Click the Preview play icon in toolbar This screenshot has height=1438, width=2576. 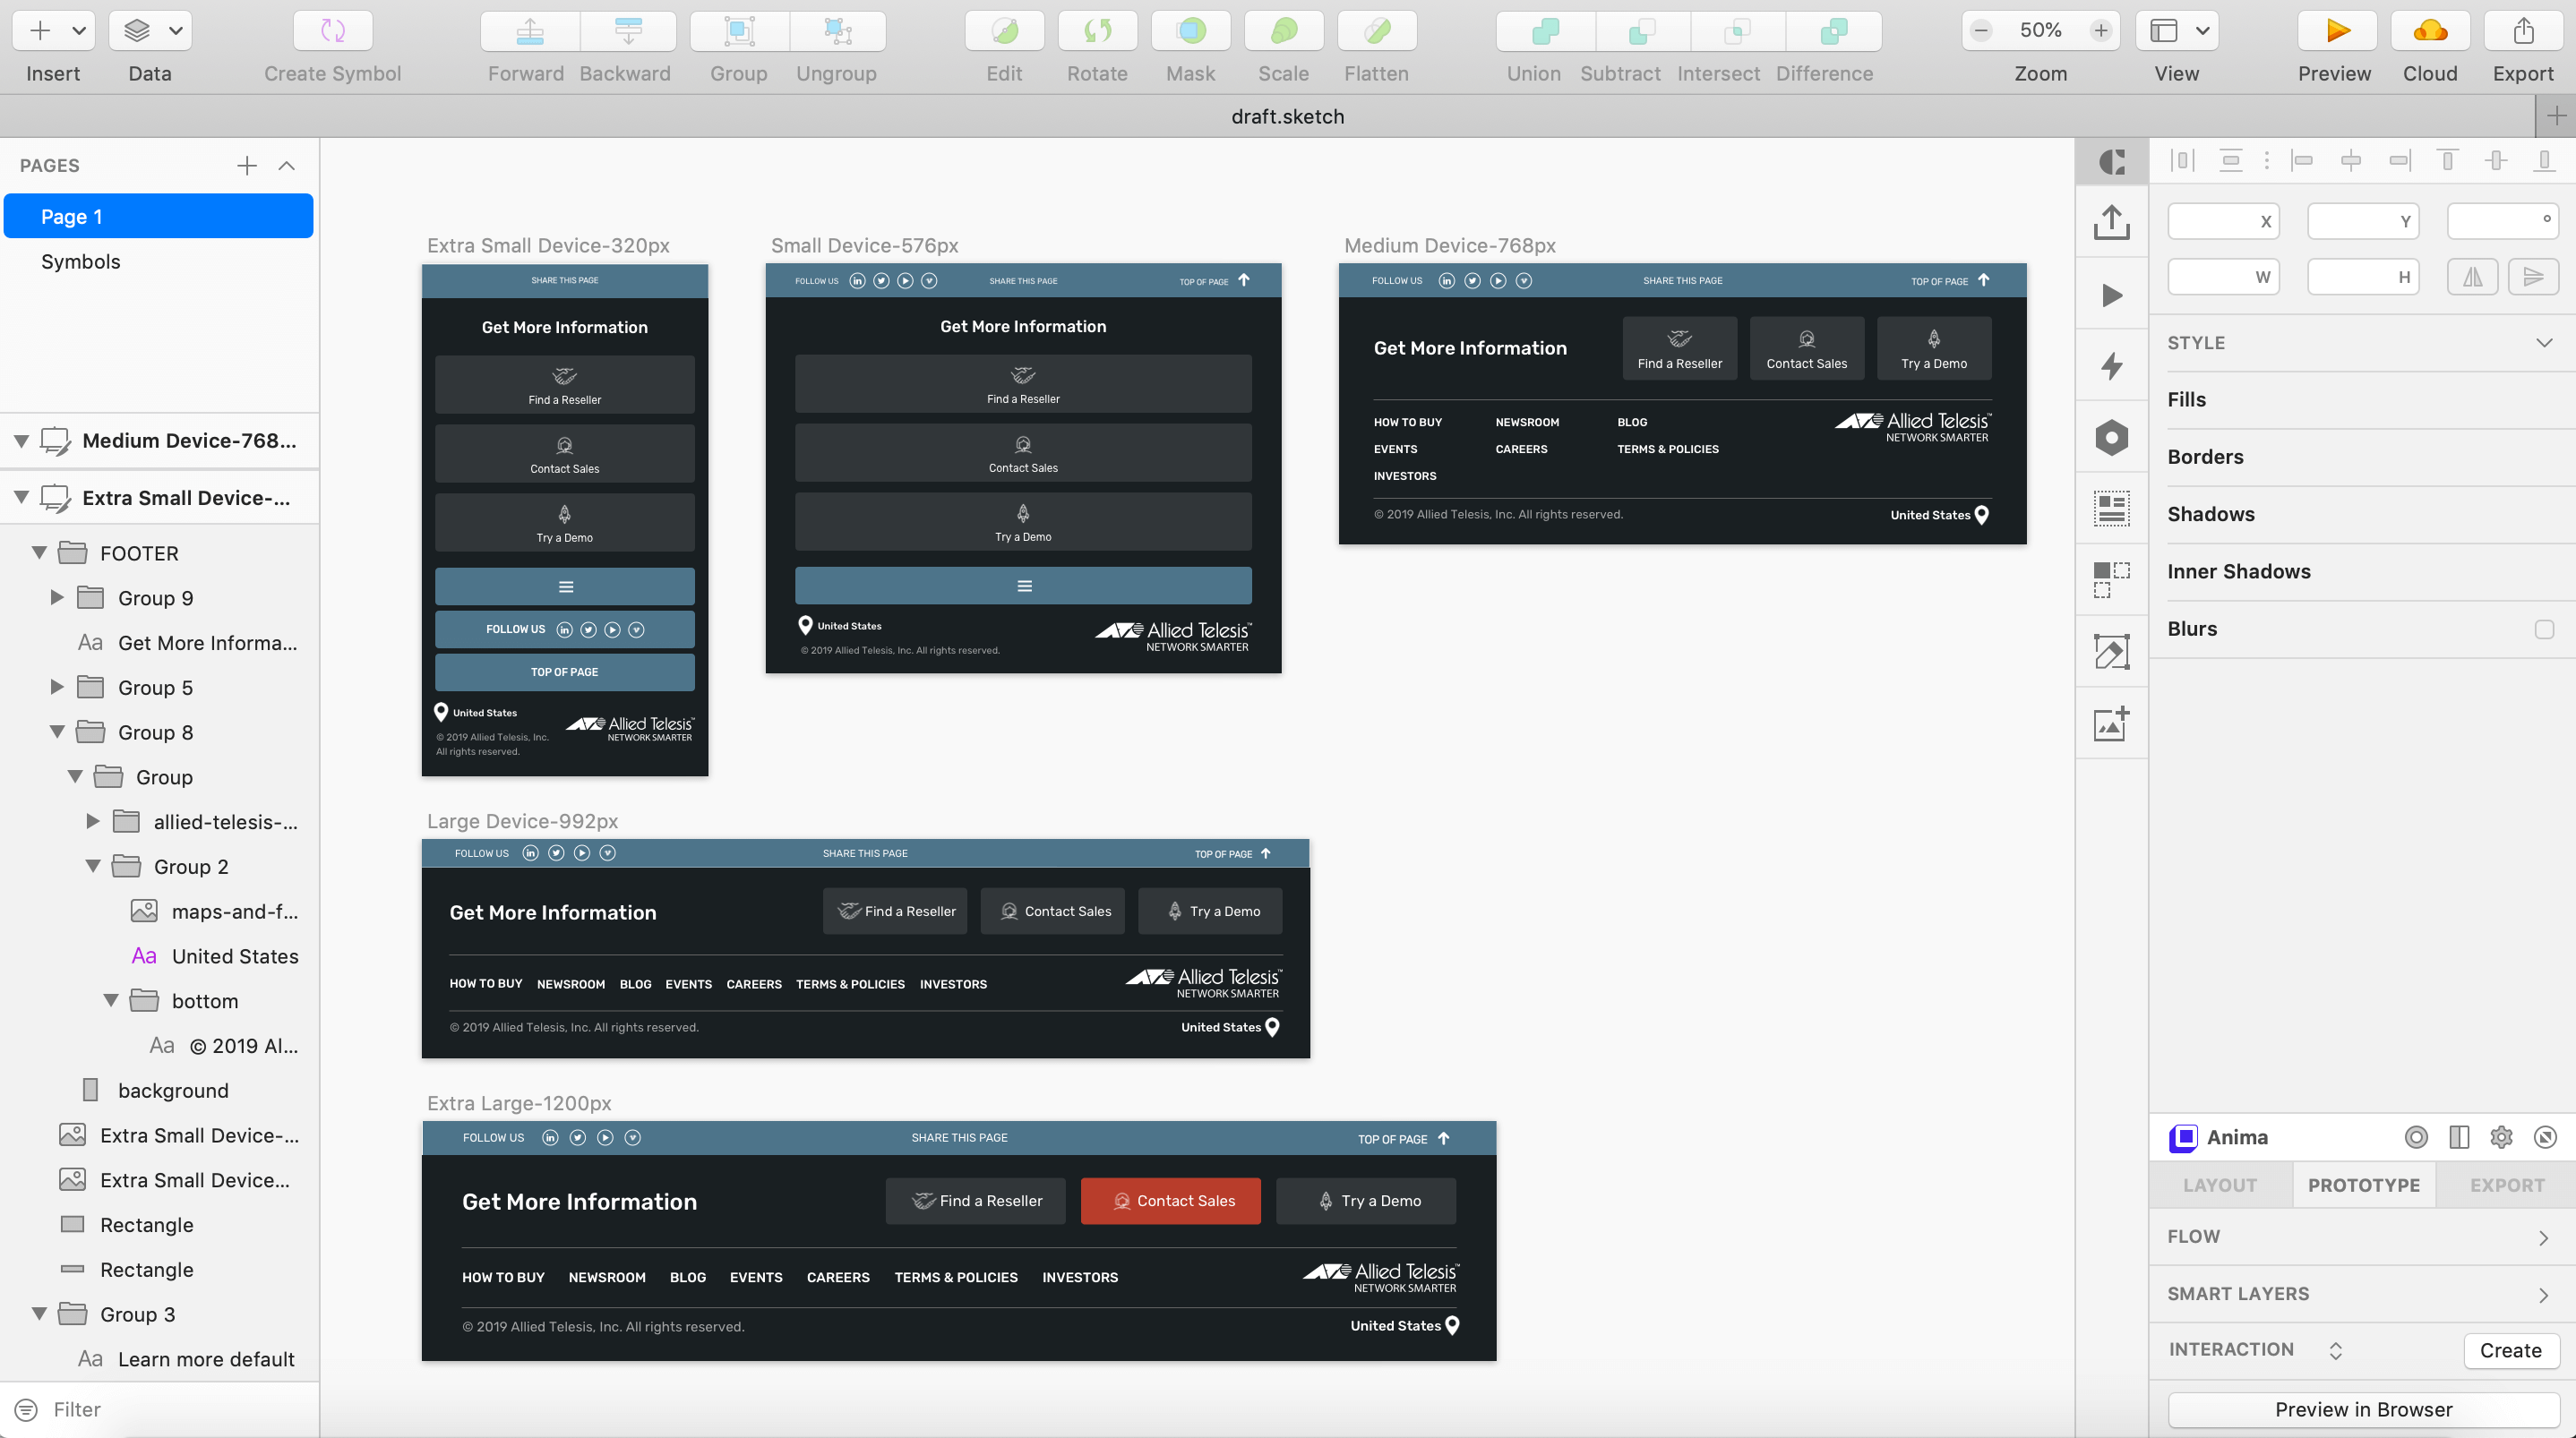click(x=2336, y=31)
